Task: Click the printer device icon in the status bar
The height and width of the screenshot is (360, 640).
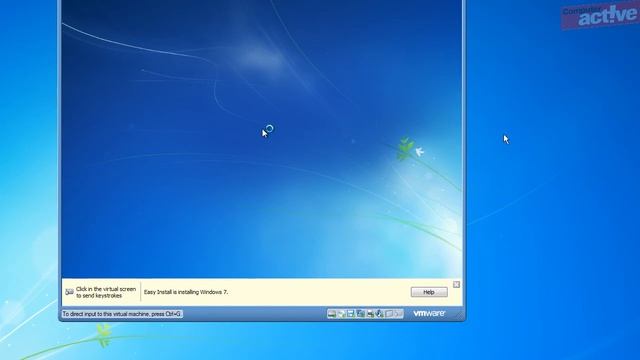Action: click(x=370, y=313)
